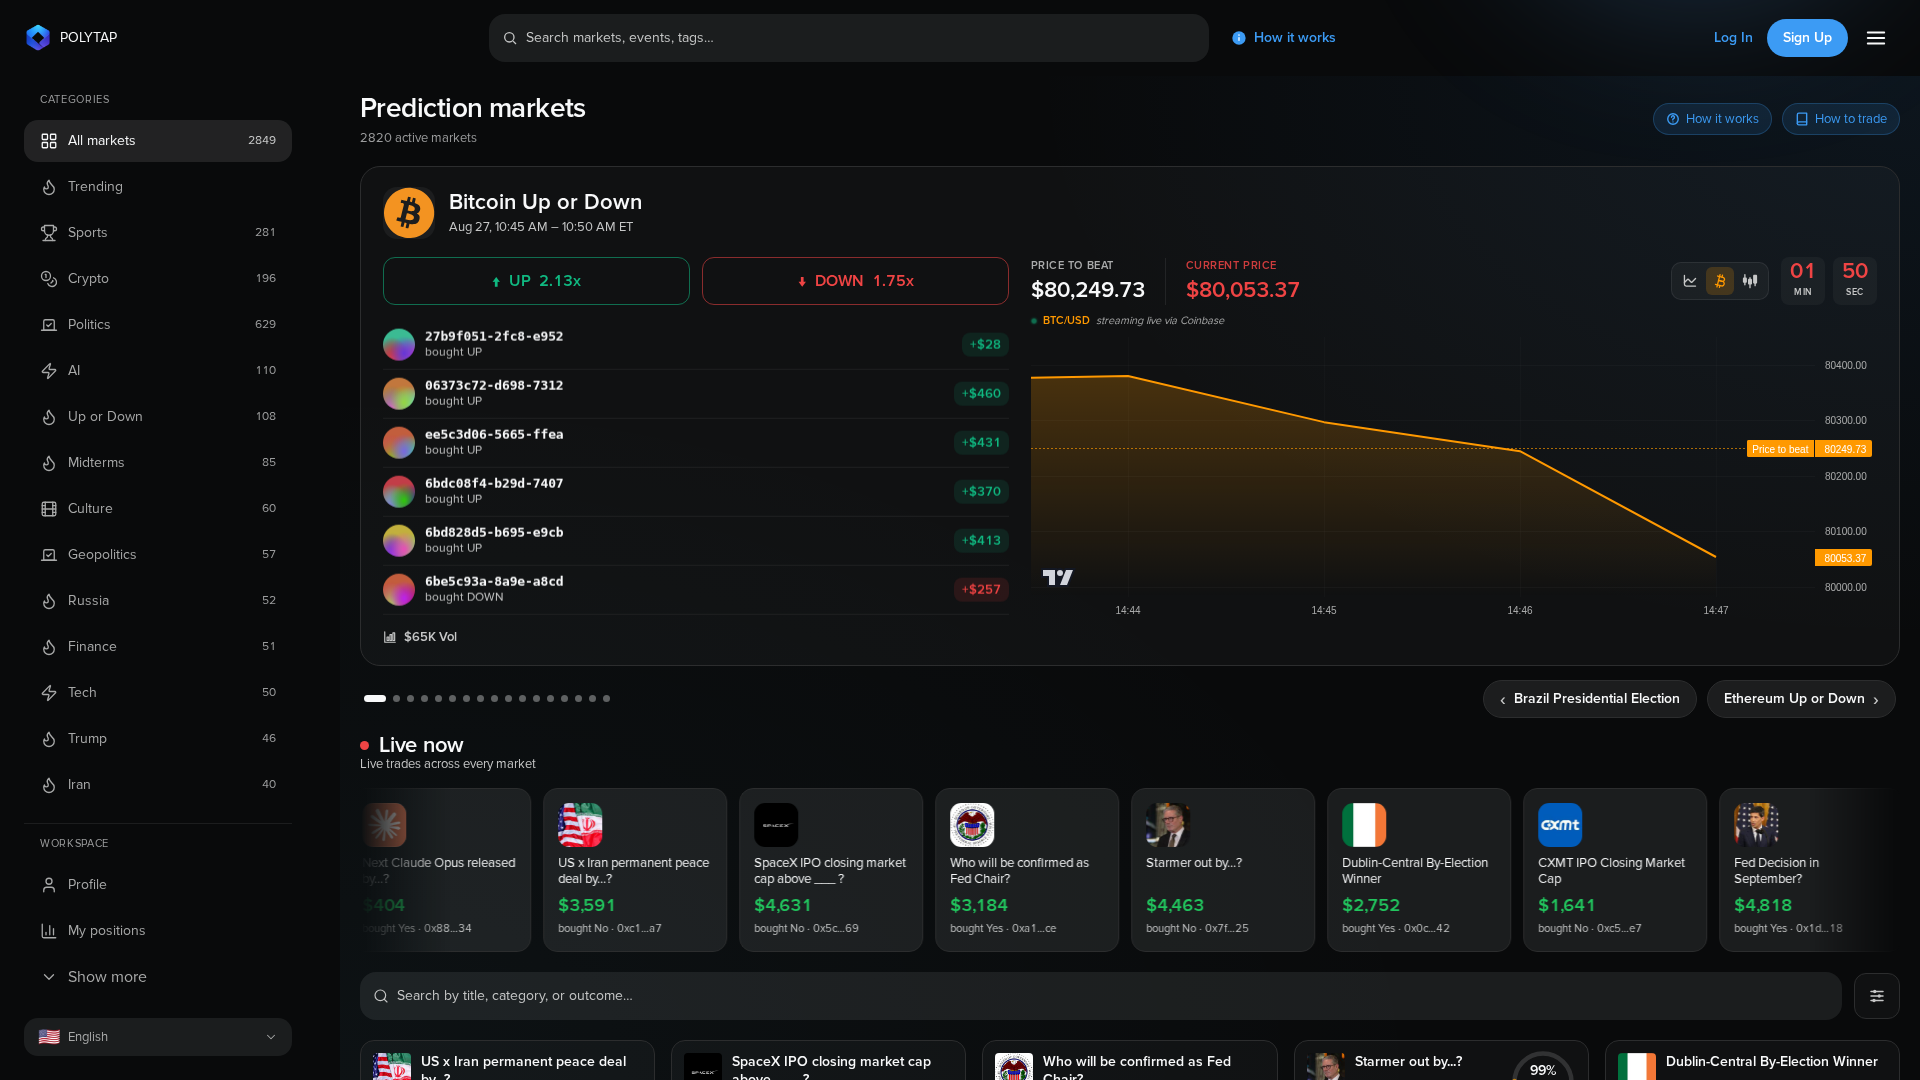Viewport: 1920px width, 1080px height.
Task: Click the Sign Up button
Action: (x=1807, y=38)
